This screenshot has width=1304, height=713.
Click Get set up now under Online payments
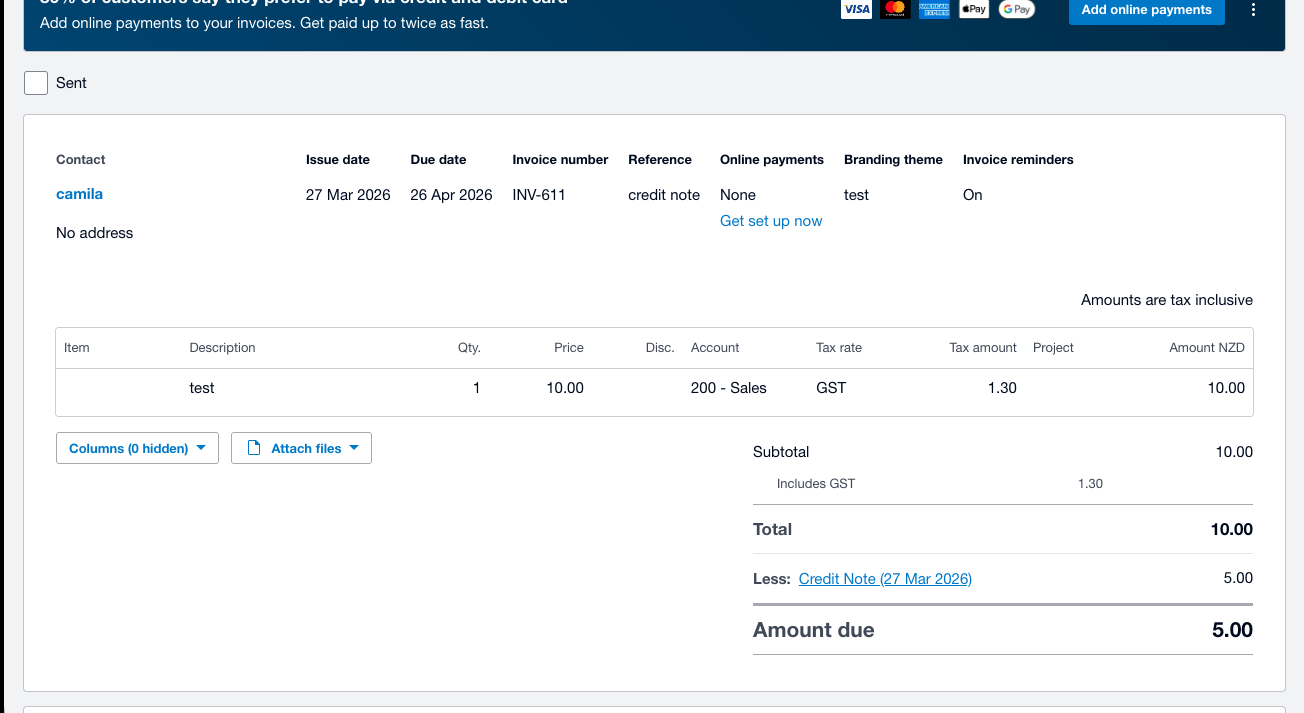click(x=771, y=220)
